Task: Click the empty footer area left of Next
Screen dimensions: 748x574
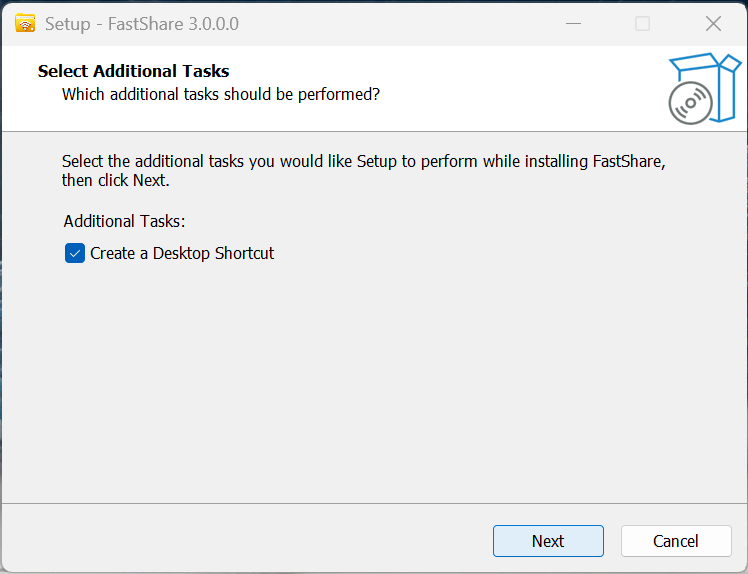Action: pos(250,541)
